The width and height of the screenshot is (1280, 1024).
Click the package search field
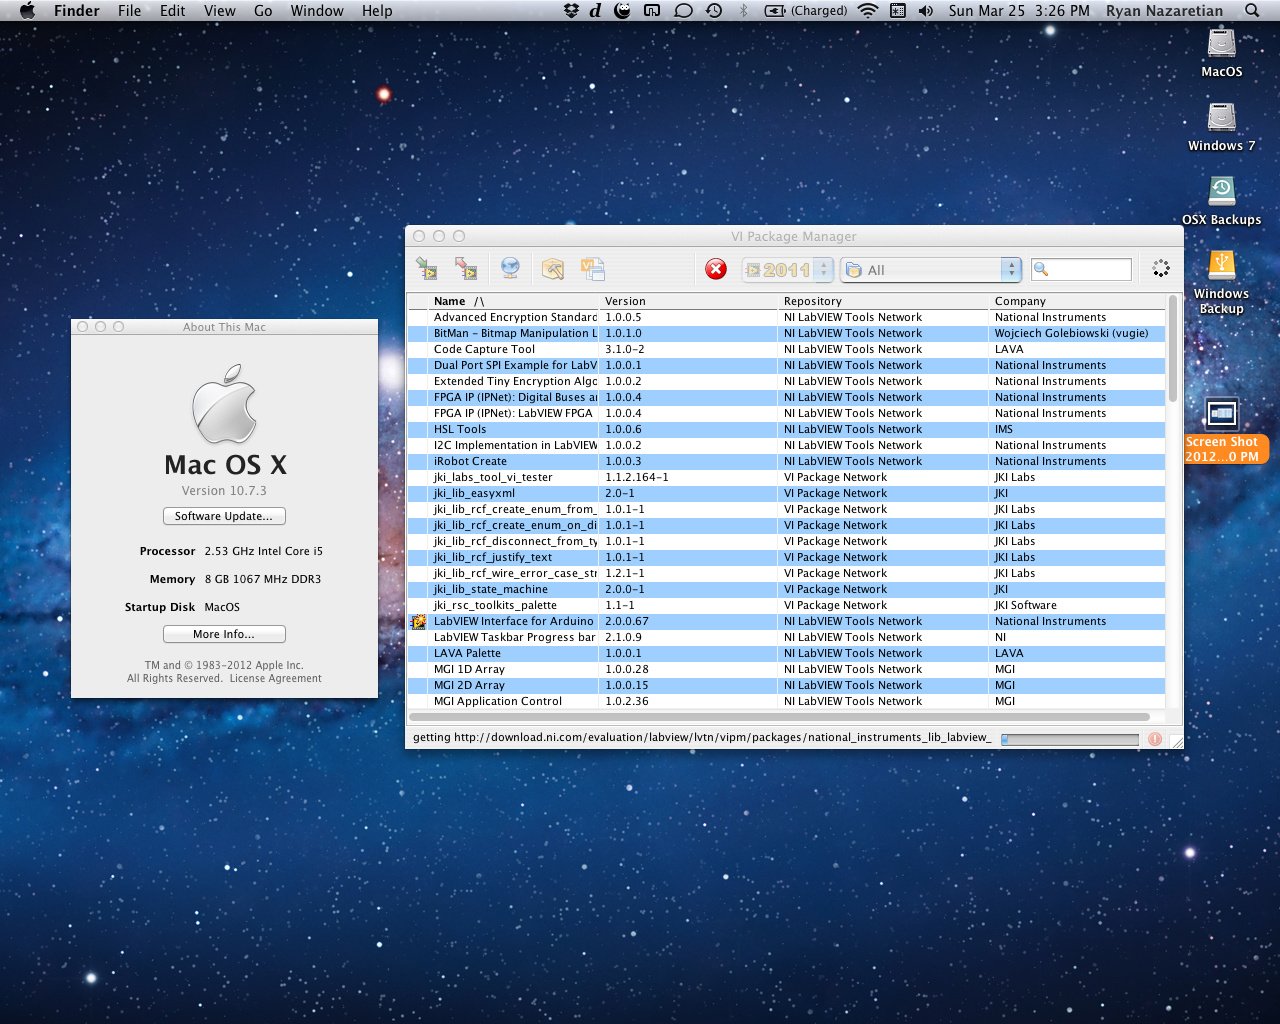[x=1081, y=269]
